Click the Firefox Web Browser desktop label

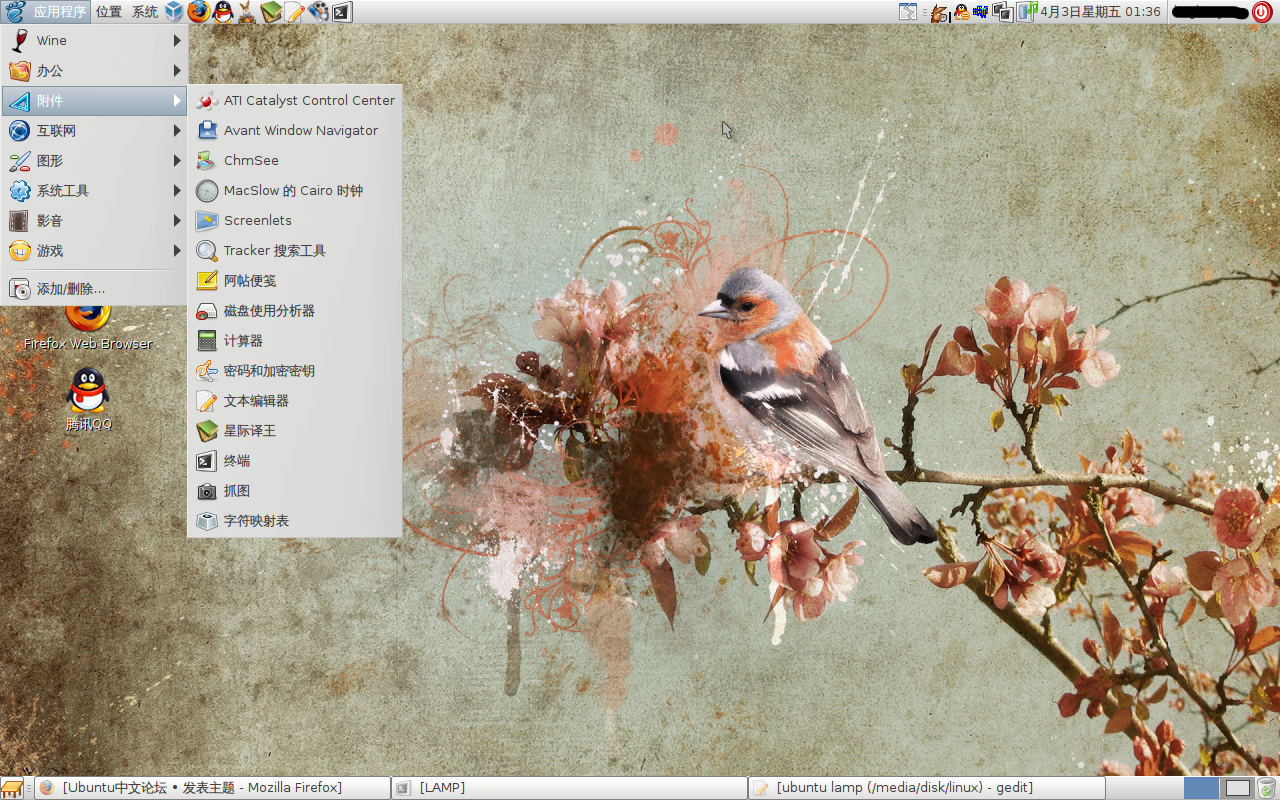88,343
